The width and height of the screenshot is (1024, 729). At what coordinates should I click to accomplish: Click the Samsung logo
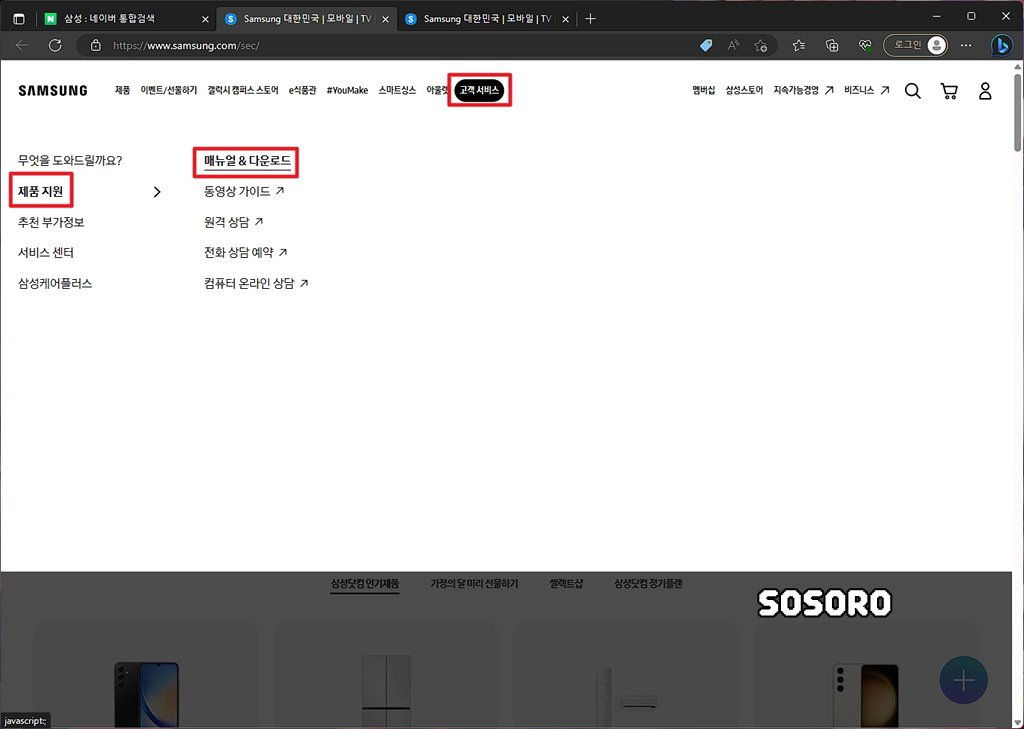point(53,91)
